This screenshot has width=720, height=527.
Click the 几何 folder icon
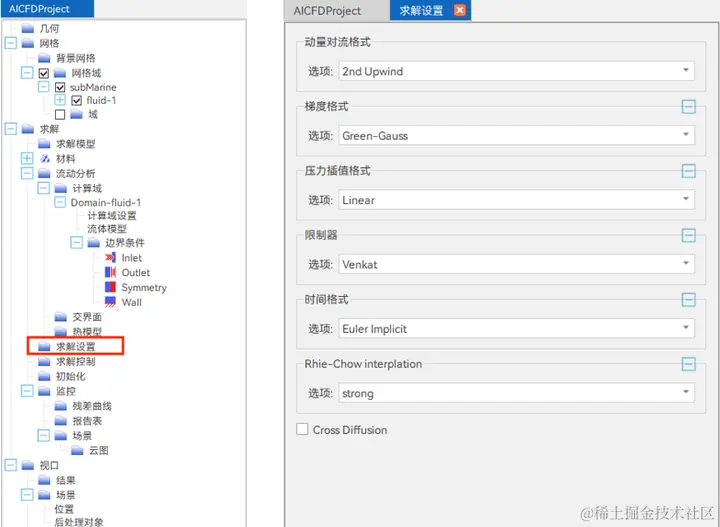click(28, 28)
